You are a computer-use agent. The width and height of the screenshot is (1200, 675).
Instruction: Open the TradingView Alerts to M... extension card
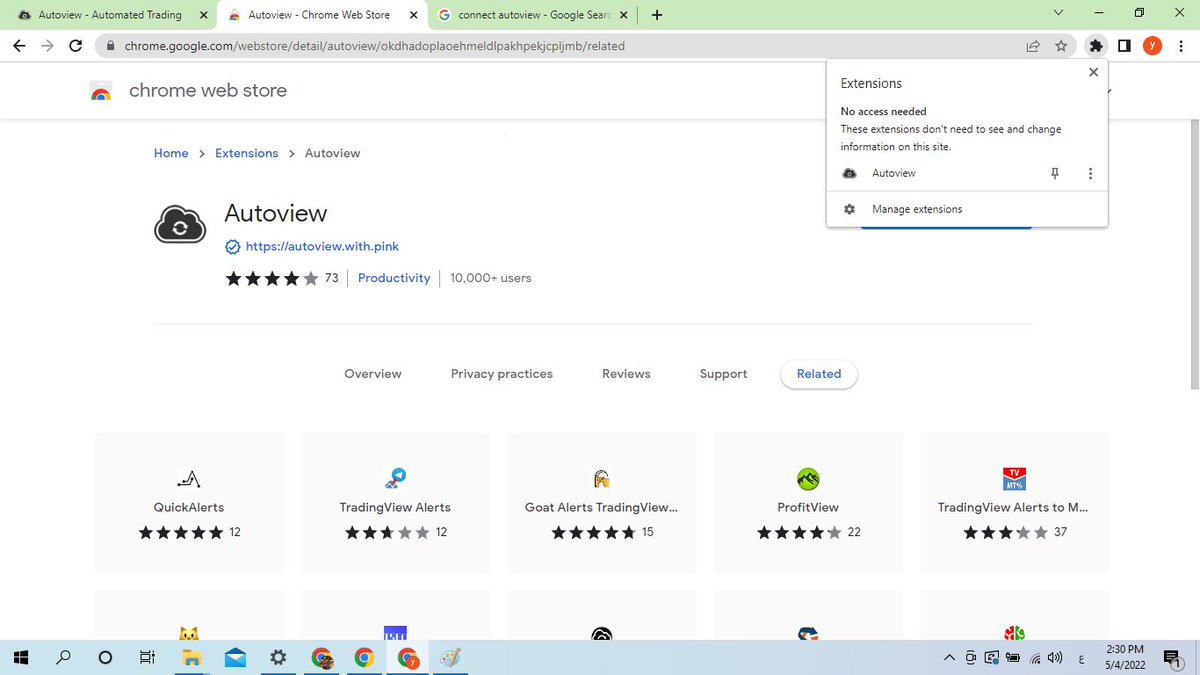1014,503
